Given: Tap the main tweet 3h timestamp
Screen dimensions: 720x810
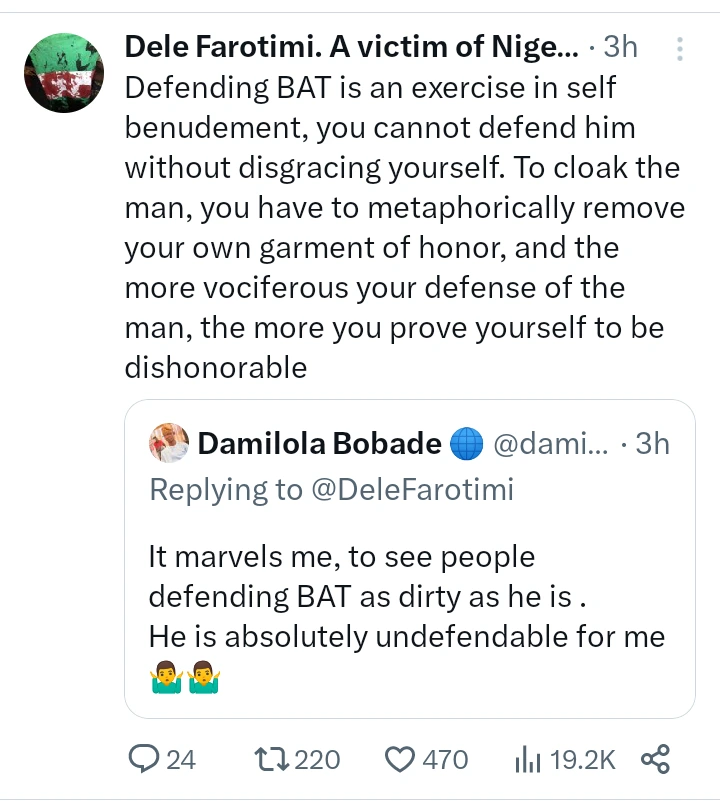Looking at the screenshot, I should (621, 46).
